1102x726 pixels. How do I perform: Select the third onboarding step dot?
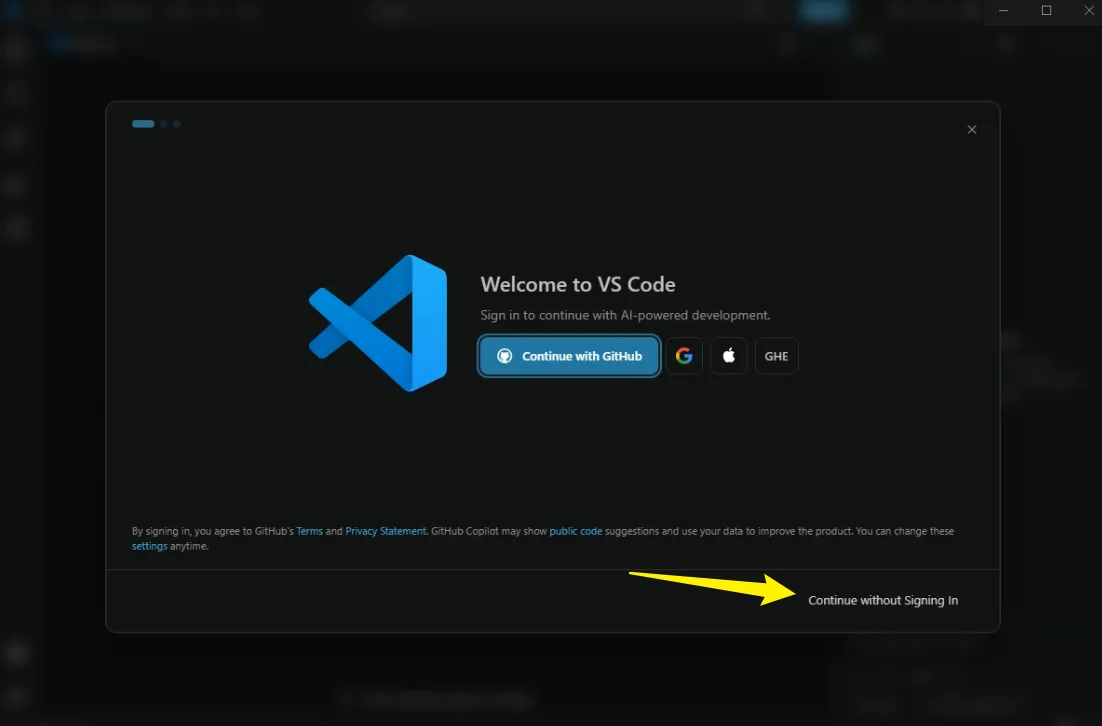point(177,124)
